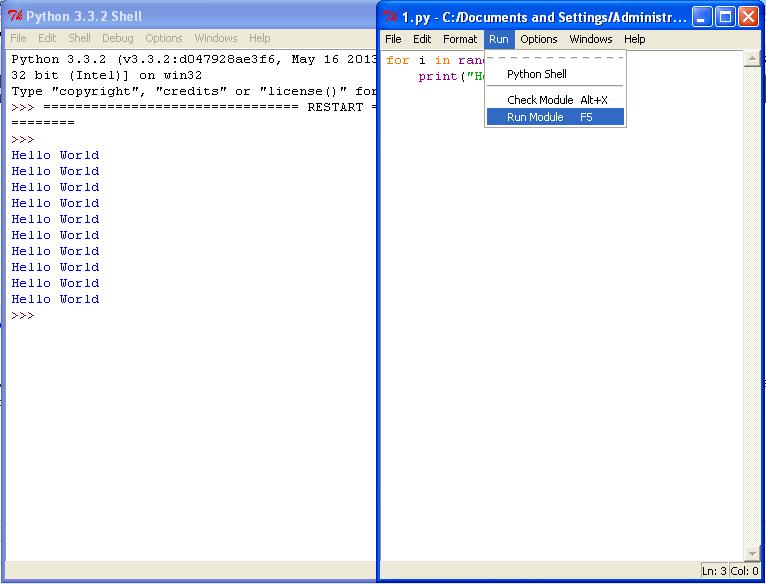Open the editor's File menu

coord(393,39)
